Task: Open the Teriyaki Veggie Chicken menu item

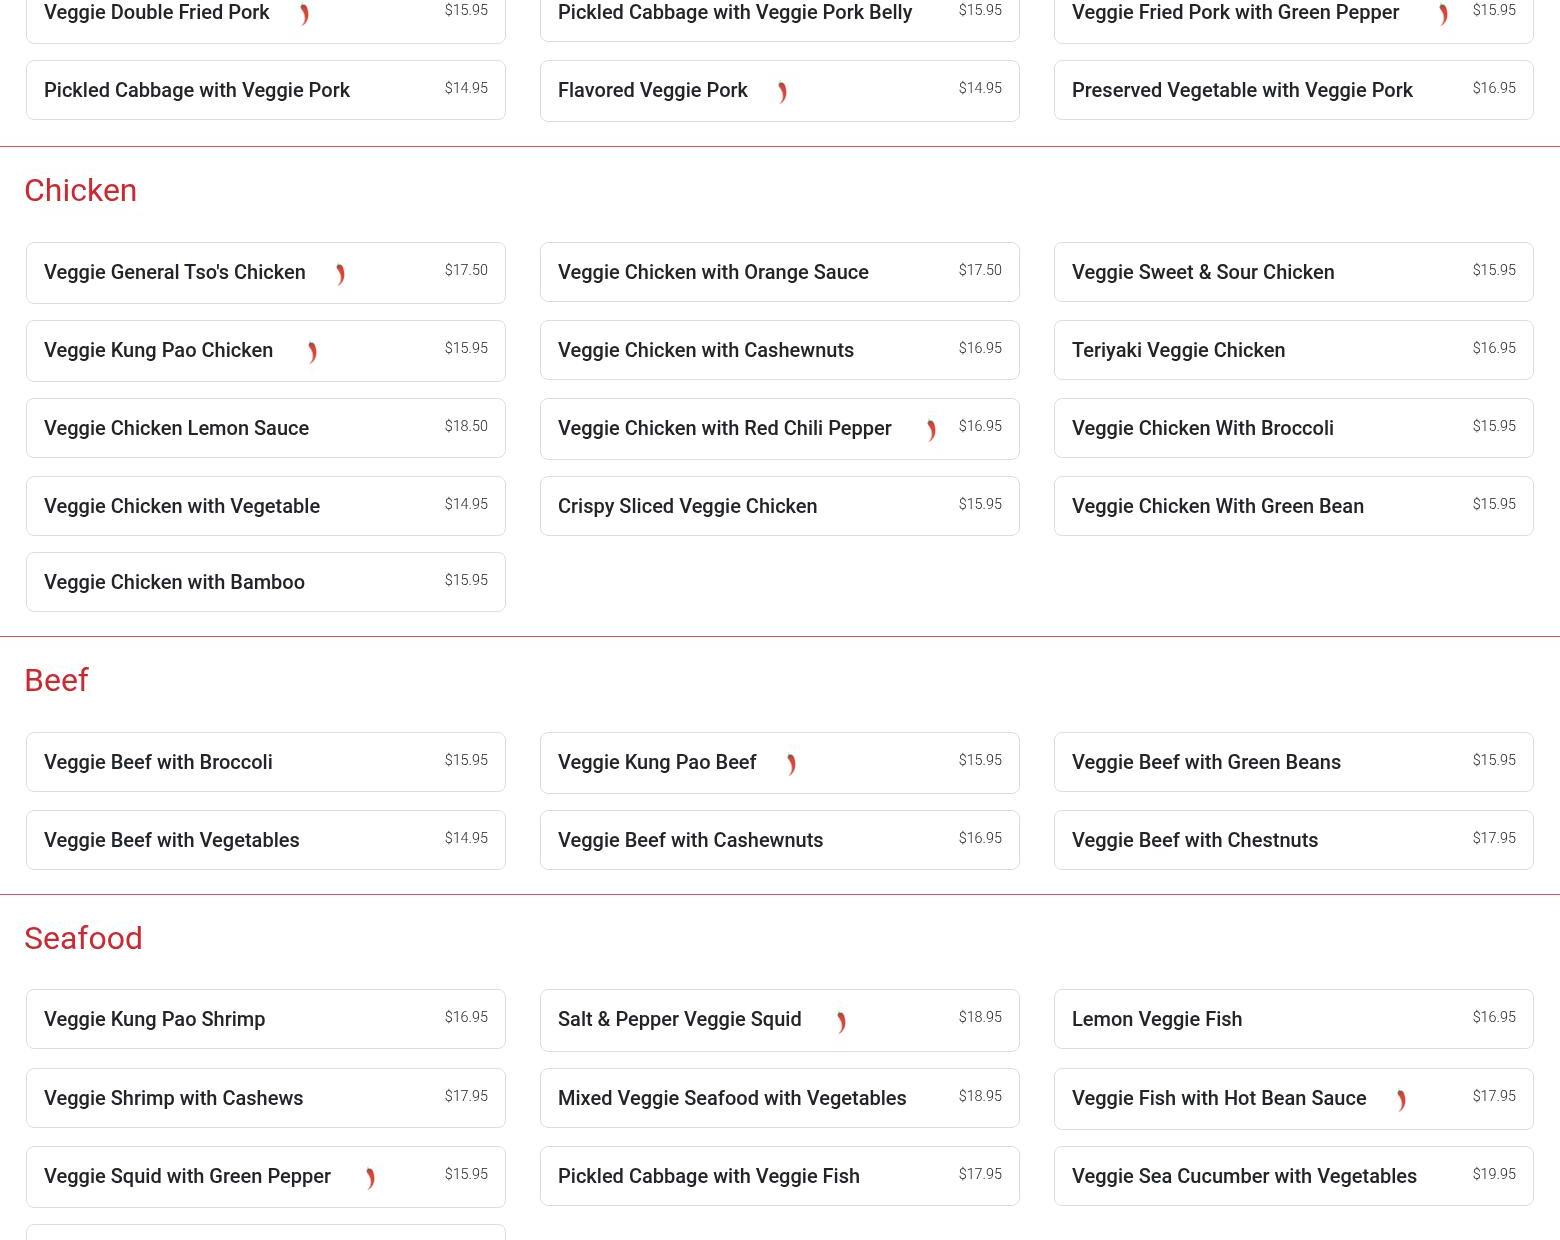Action: pos(1178,350)
